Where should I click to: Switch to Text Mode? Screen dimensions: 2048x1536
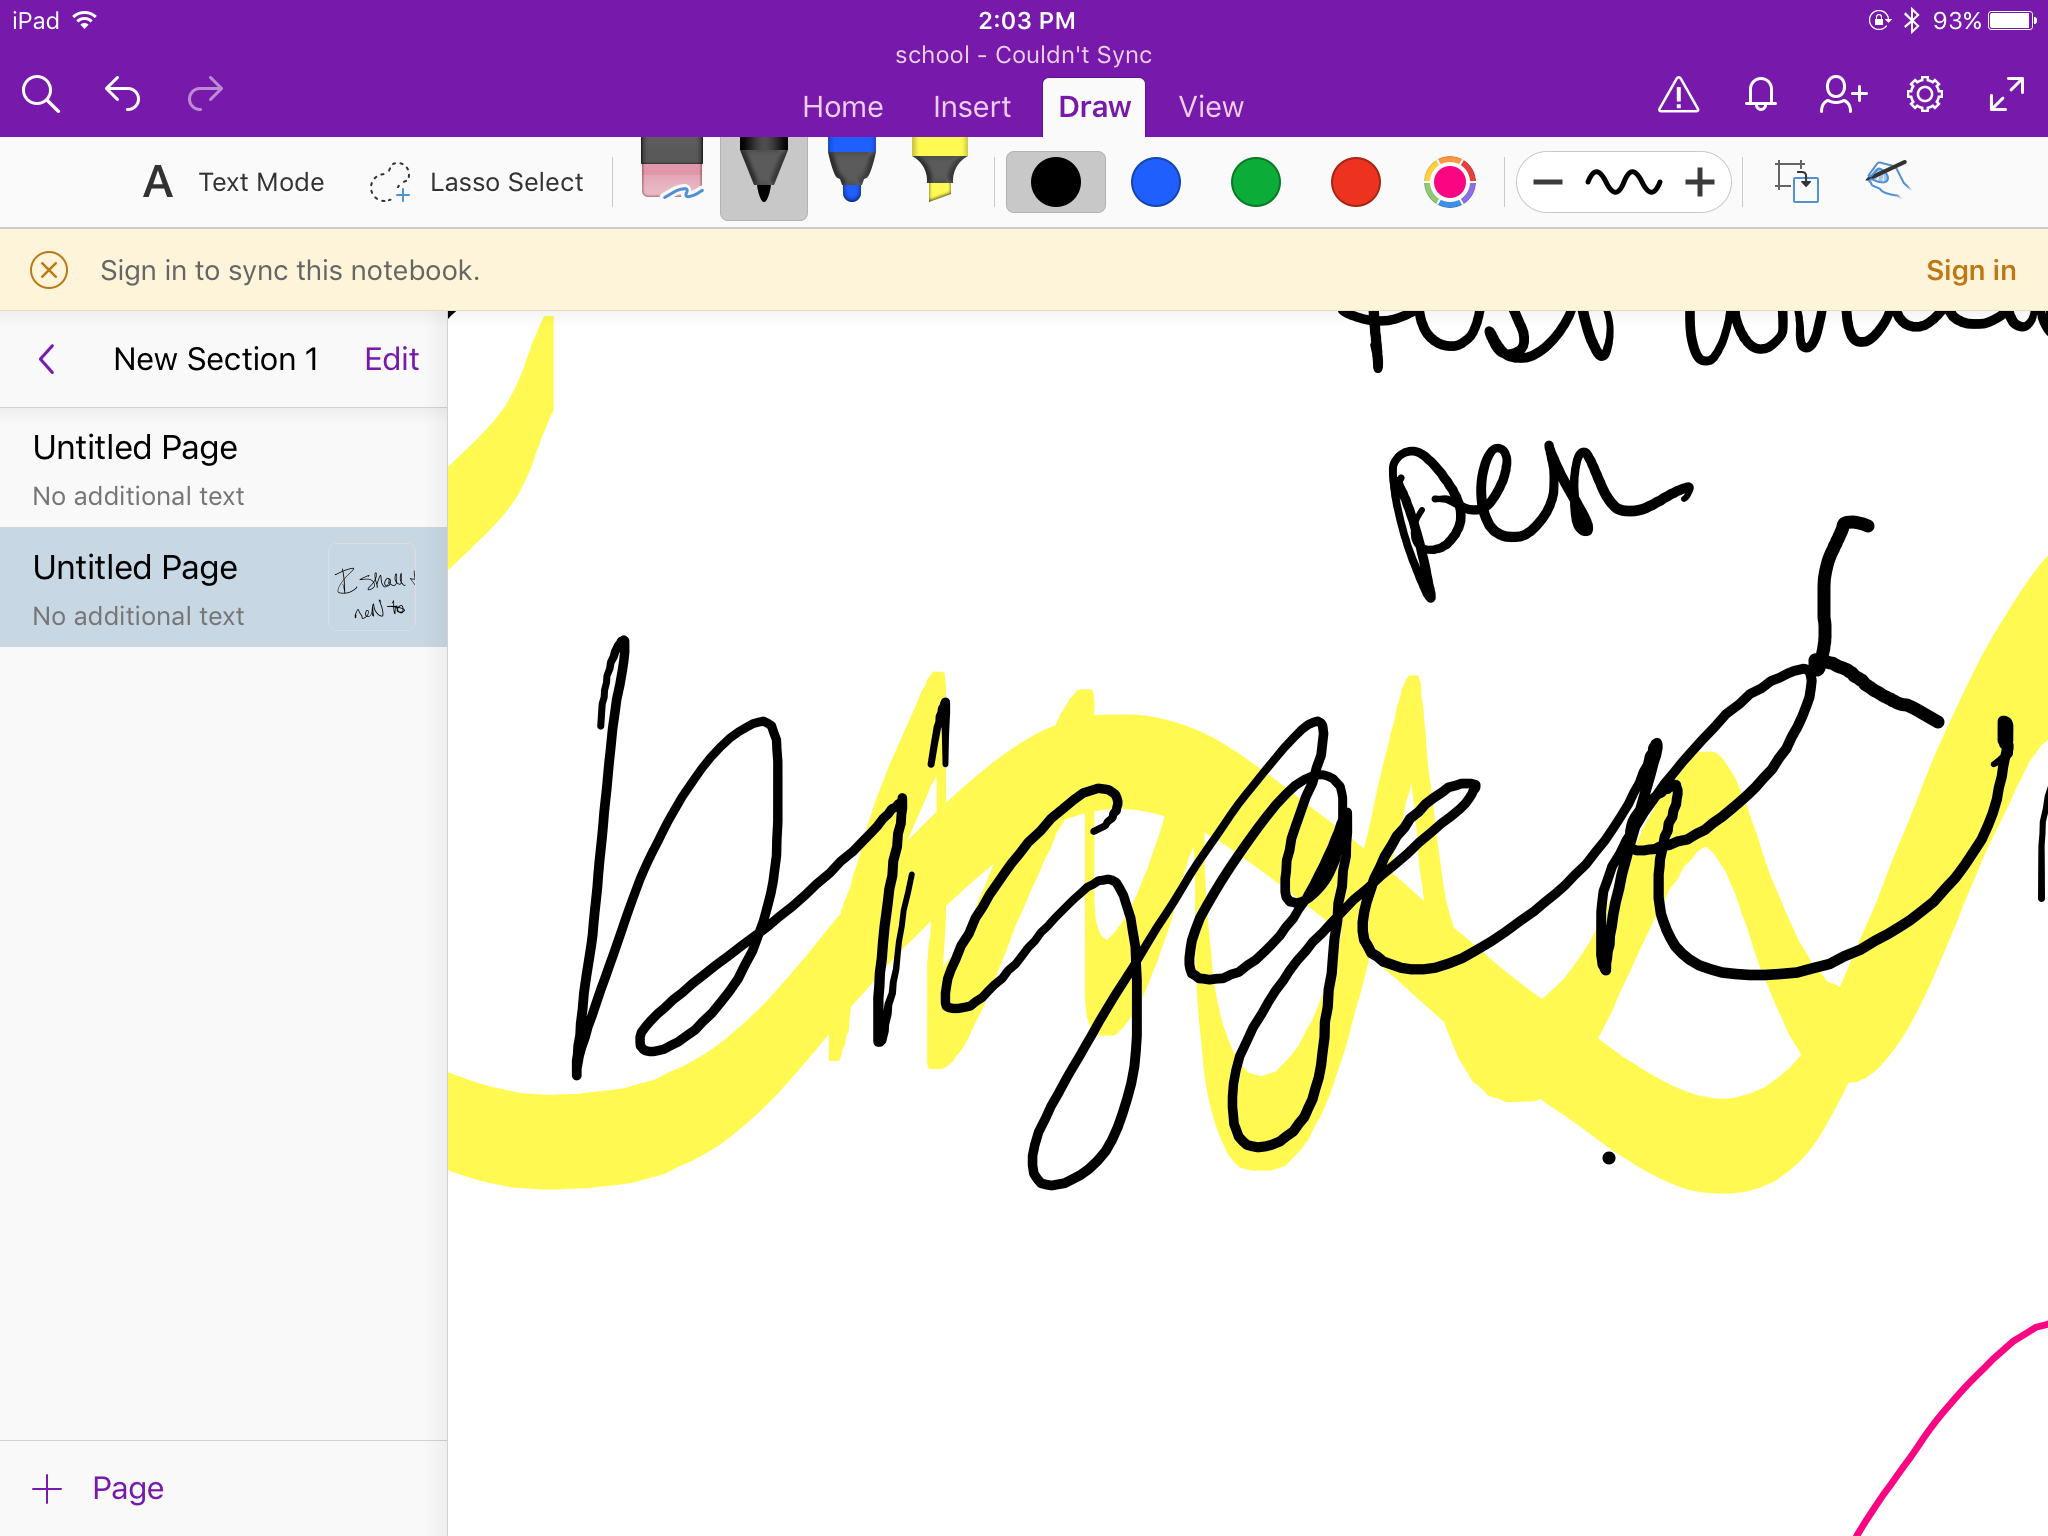coord(234,182)
